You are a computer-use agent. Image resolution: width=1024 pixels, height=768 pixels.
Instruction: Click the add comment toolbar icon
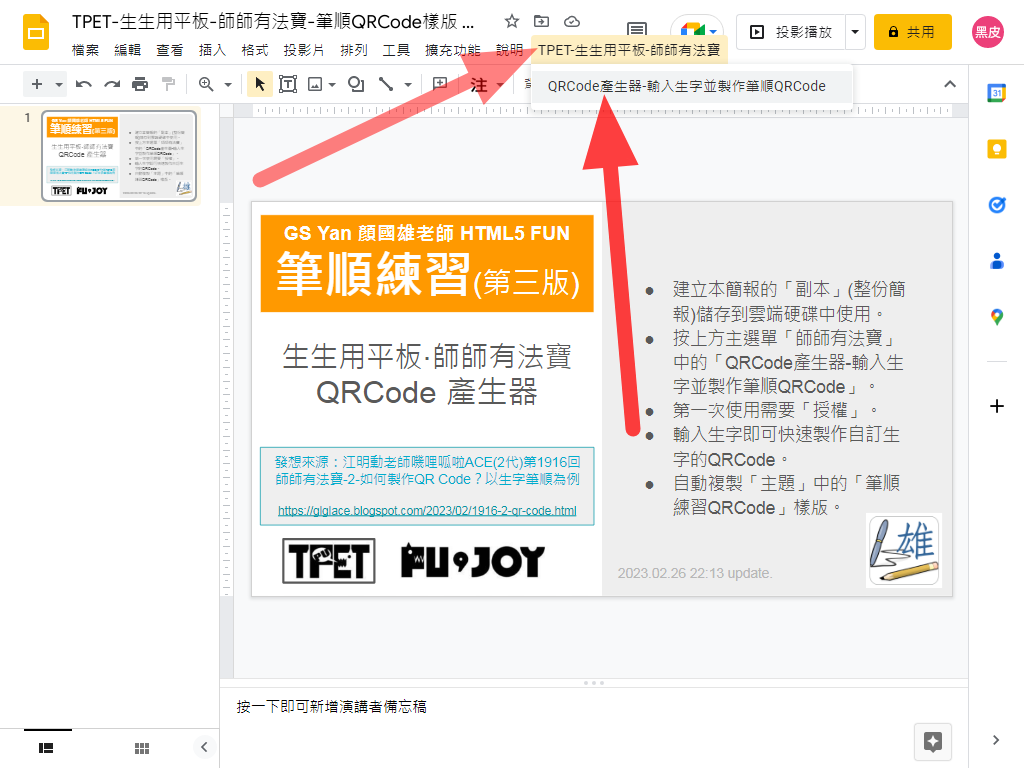coord(440,84)
